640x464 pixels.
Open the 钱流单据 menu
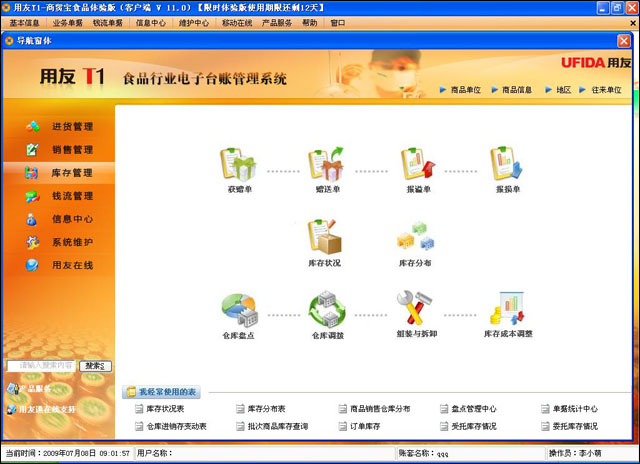(108, 23)
